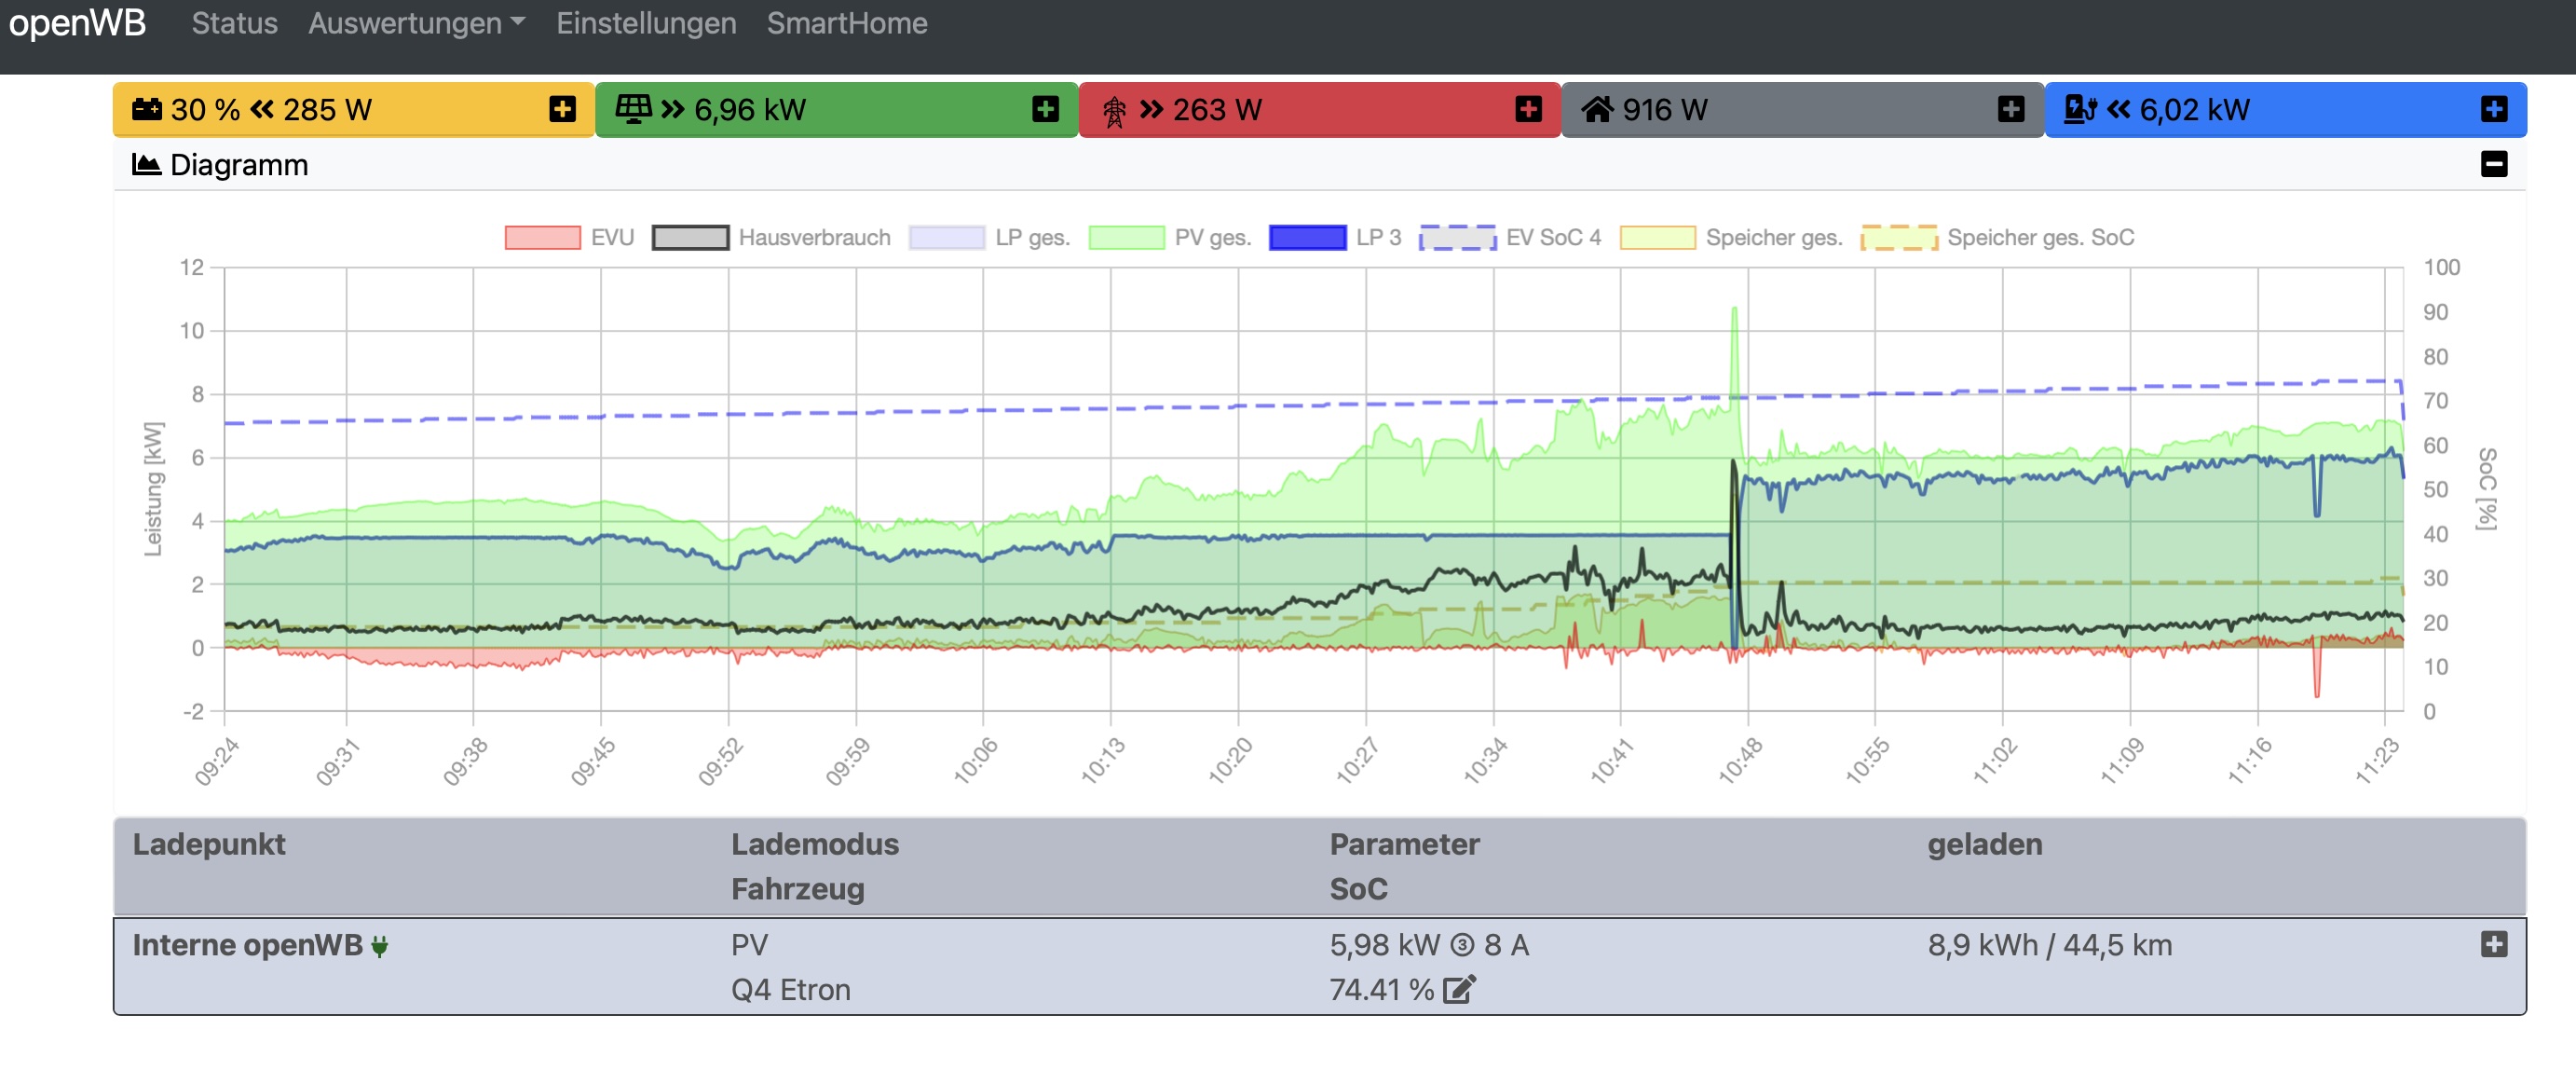The image size is (2576, 1070).
Task: Hide the PV ges. series in legend
Action: (x=1126, y=238)
